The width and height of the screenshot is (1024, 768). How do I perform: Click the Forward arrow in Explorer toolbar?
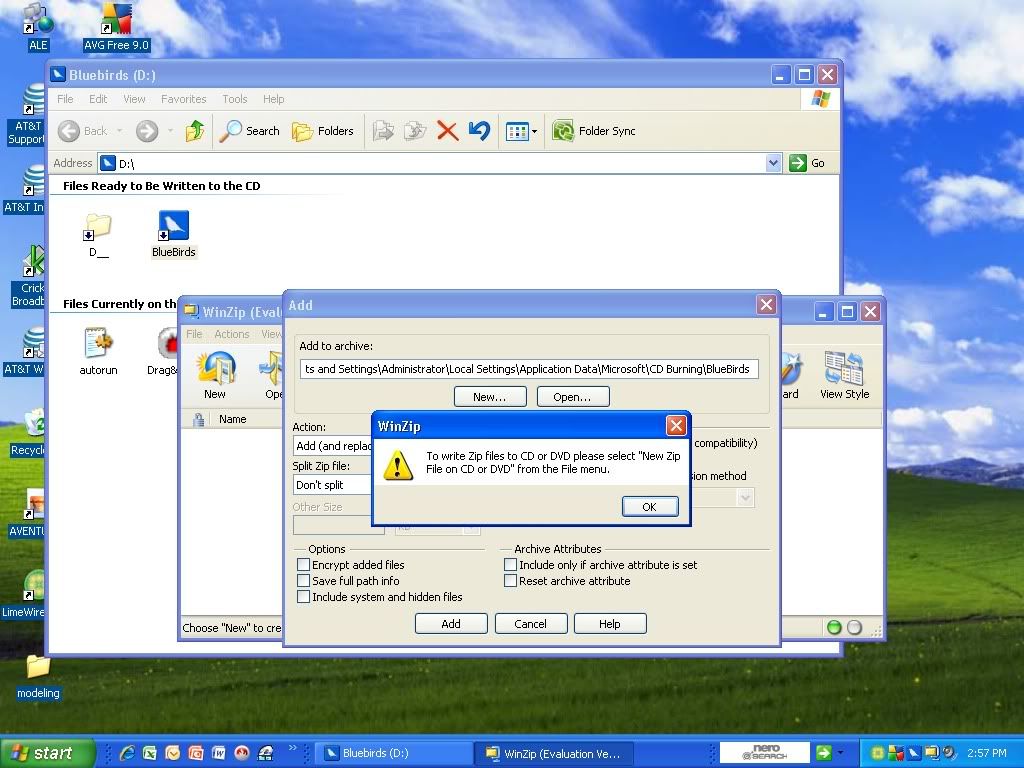click(147, 131)
